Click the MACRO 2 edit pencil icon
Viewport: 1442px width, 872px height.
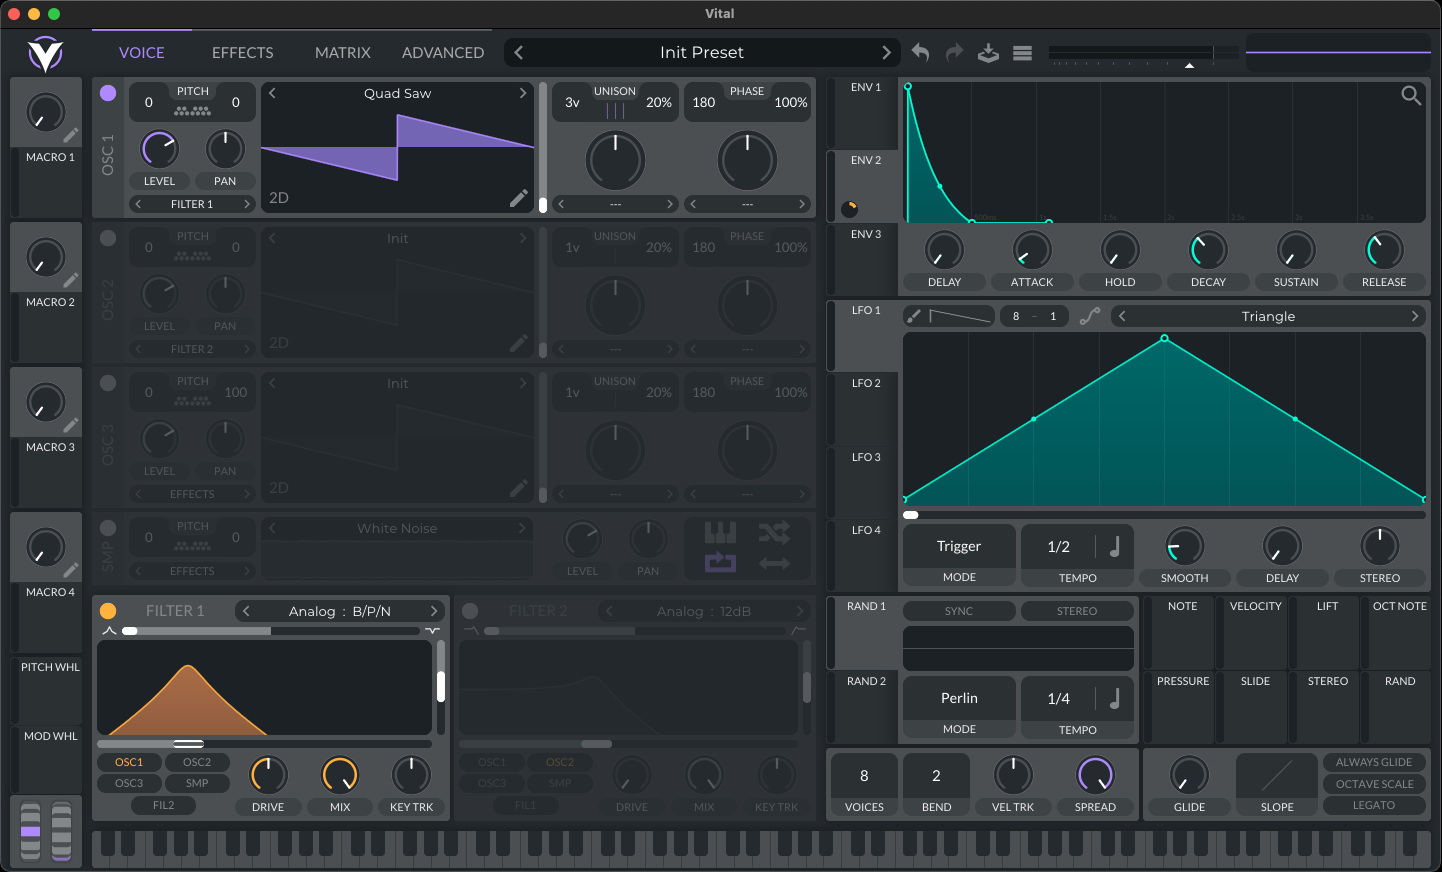[71, 280]
